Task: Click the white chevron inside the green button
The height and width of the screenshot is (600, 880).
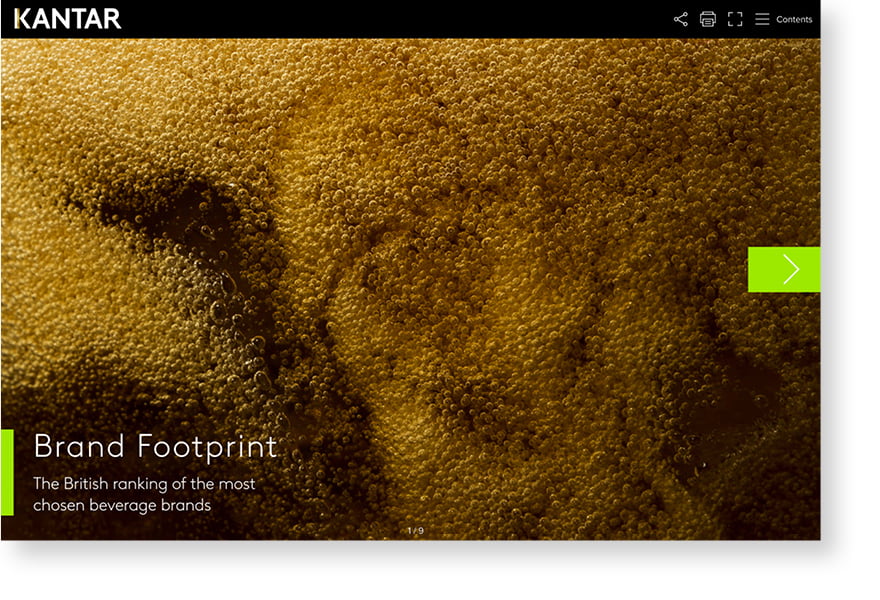Action: point(791,269)
